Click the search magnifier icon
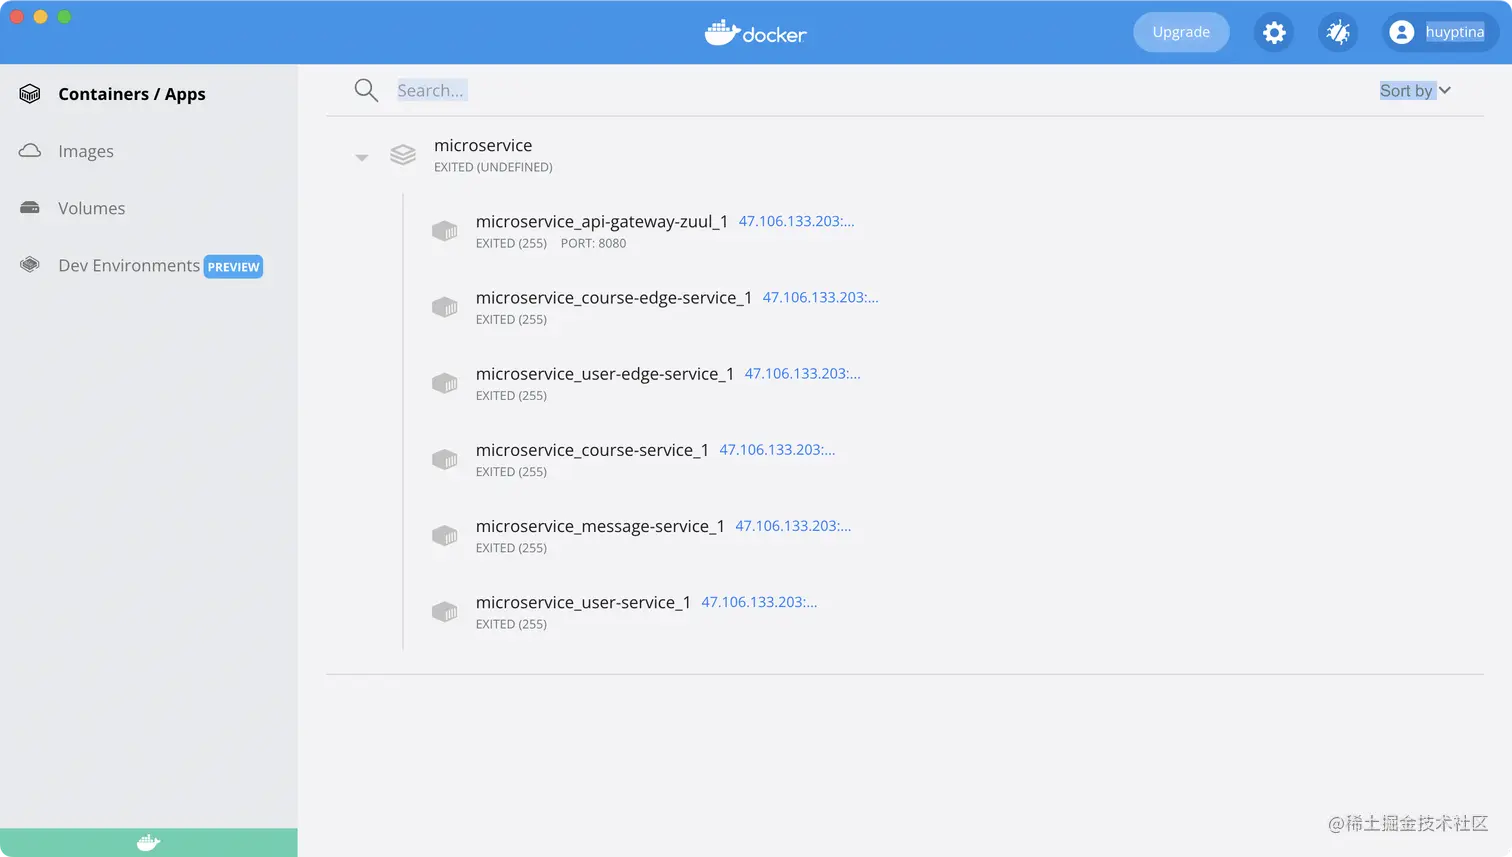Viewport: 1512px width, 857px height. coord(366,91)
